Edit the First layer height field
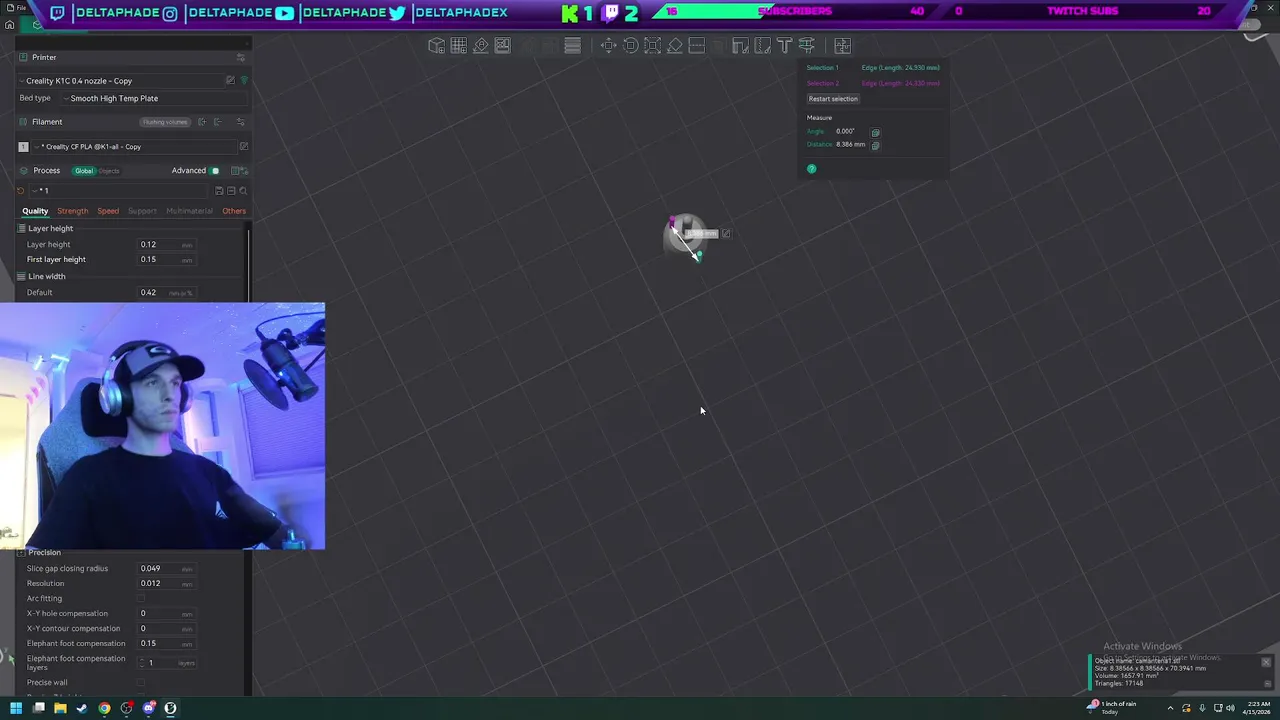Image resolution: width=1280 pixels, height=720 pixels. coord(166,260)
